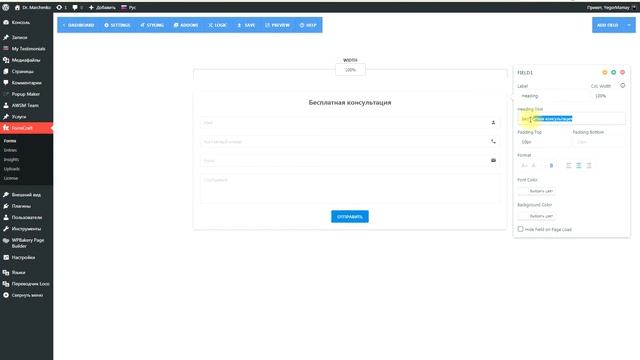Open WPBakery Page Builder menu item

tap(27, 243)
